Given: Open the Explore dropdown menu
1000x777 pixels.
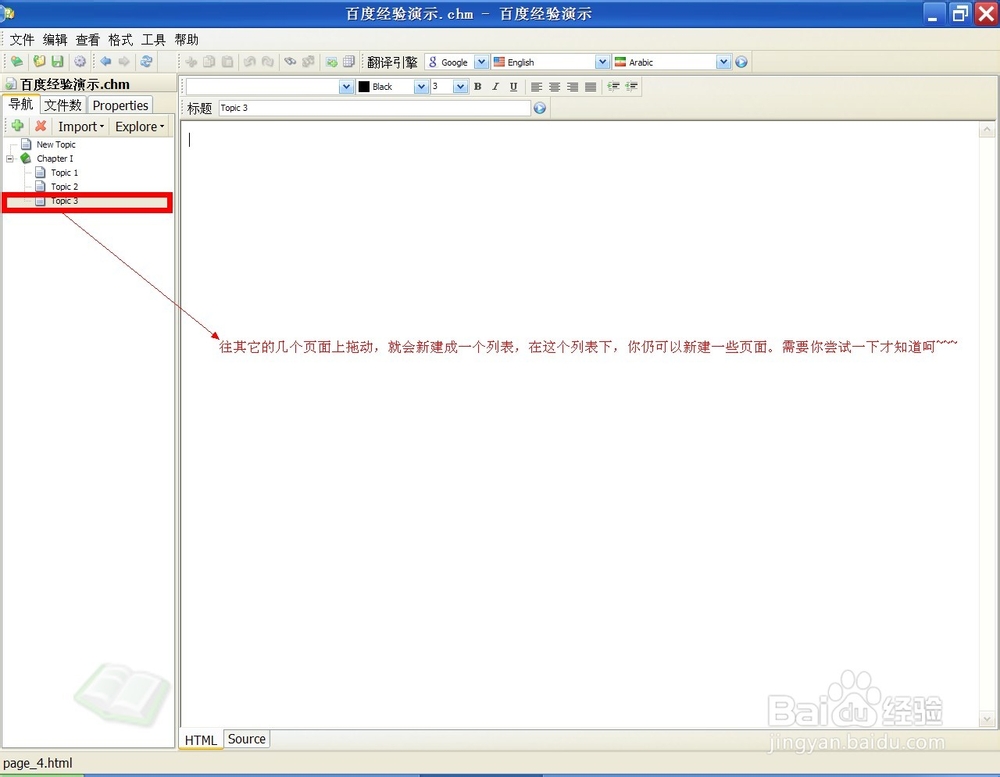Looking at the screenshot, I should [x=139, y=126].
